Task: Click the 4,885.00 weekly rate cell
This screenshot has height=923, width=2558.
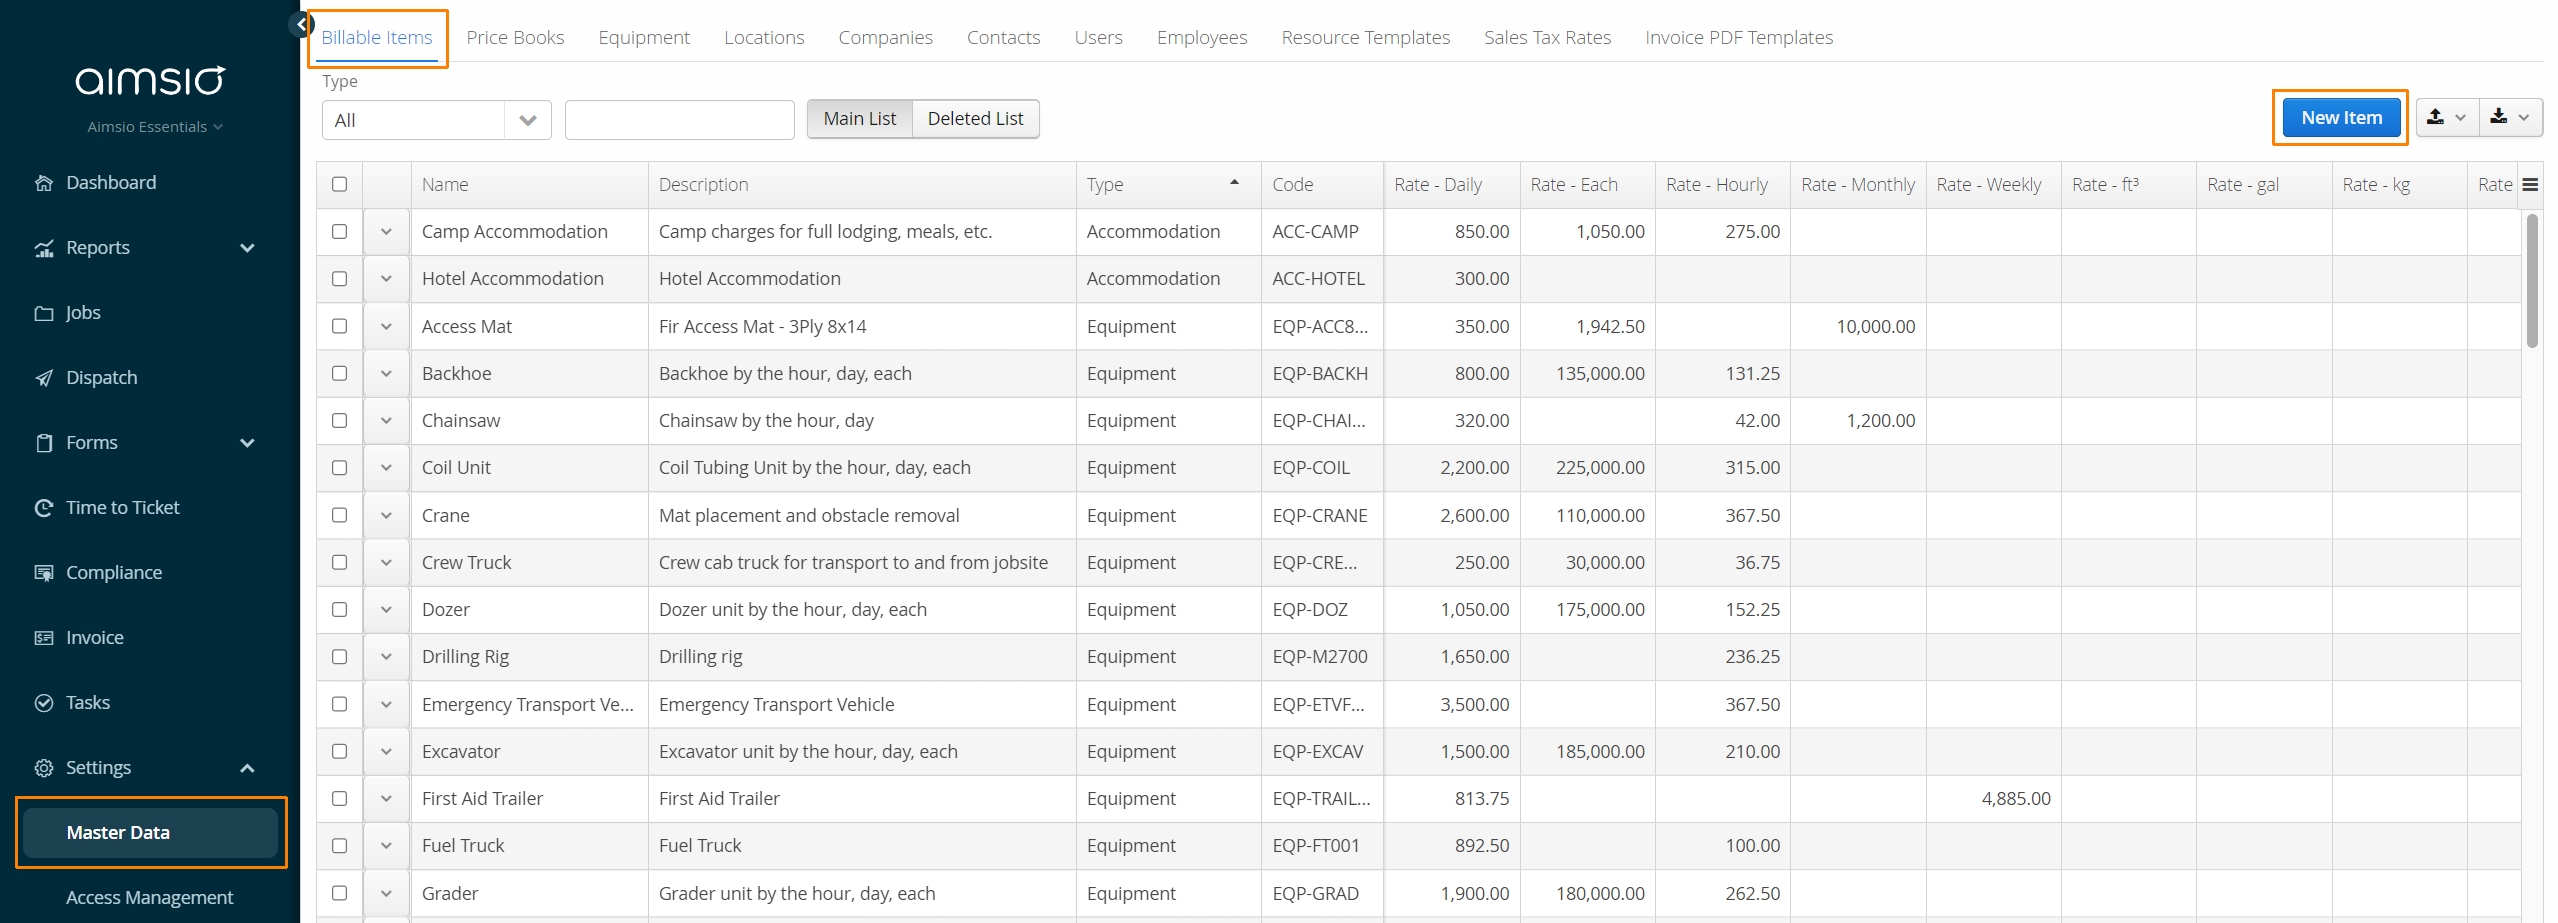Action: [1993, 799]
